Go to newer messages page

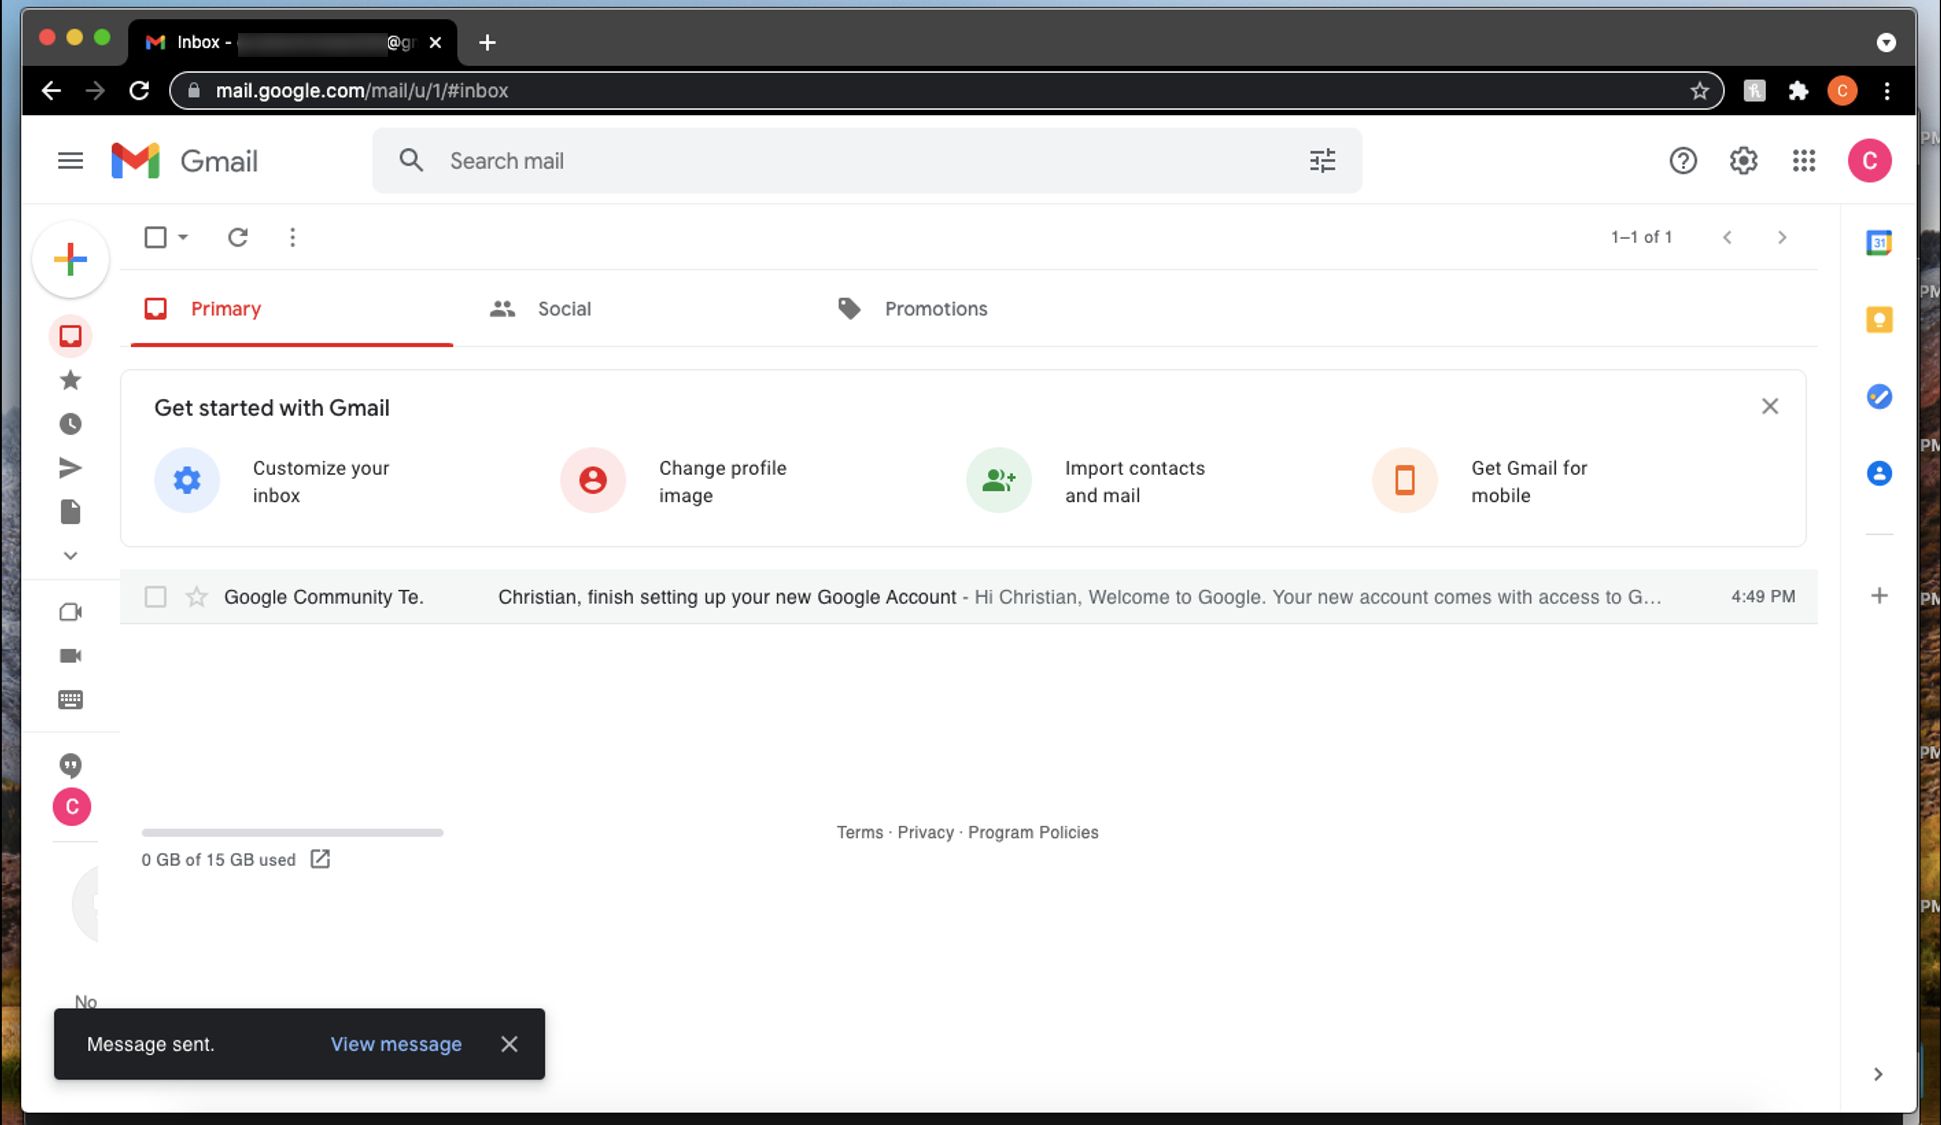[x=1727, y=237]
